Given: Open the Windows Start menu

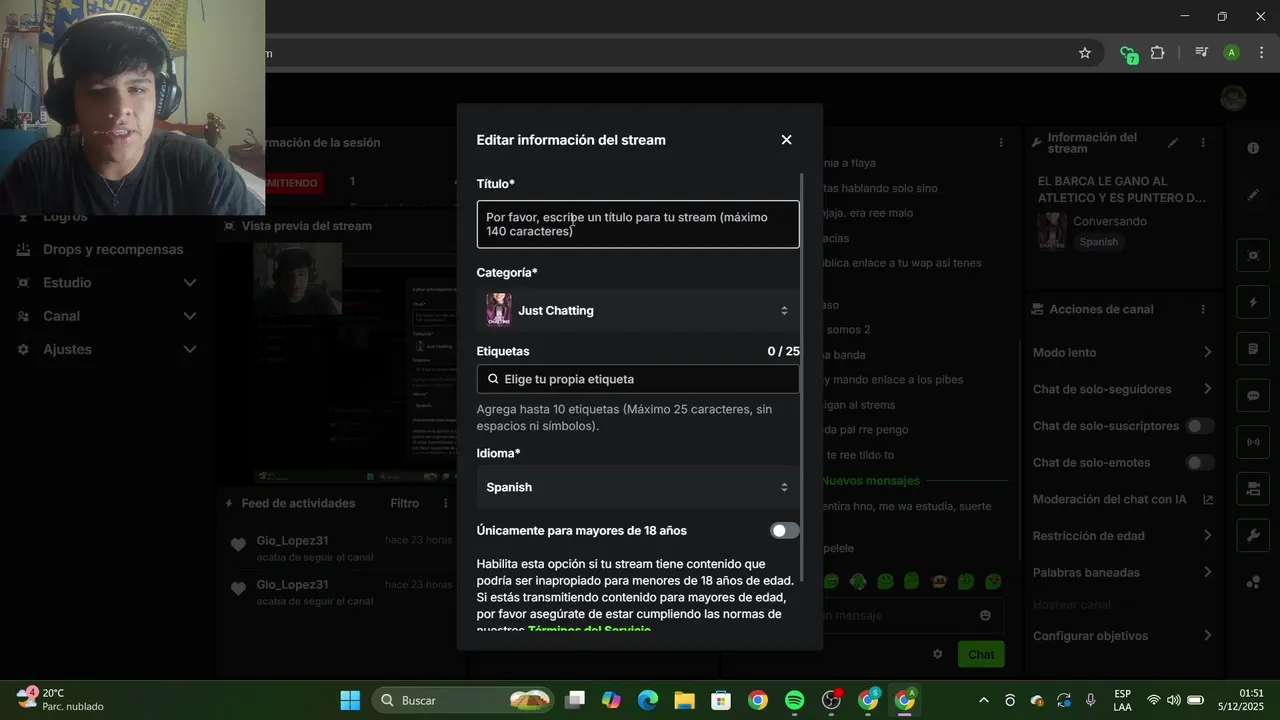Looking at the screenshot, I should coord(350,700).
